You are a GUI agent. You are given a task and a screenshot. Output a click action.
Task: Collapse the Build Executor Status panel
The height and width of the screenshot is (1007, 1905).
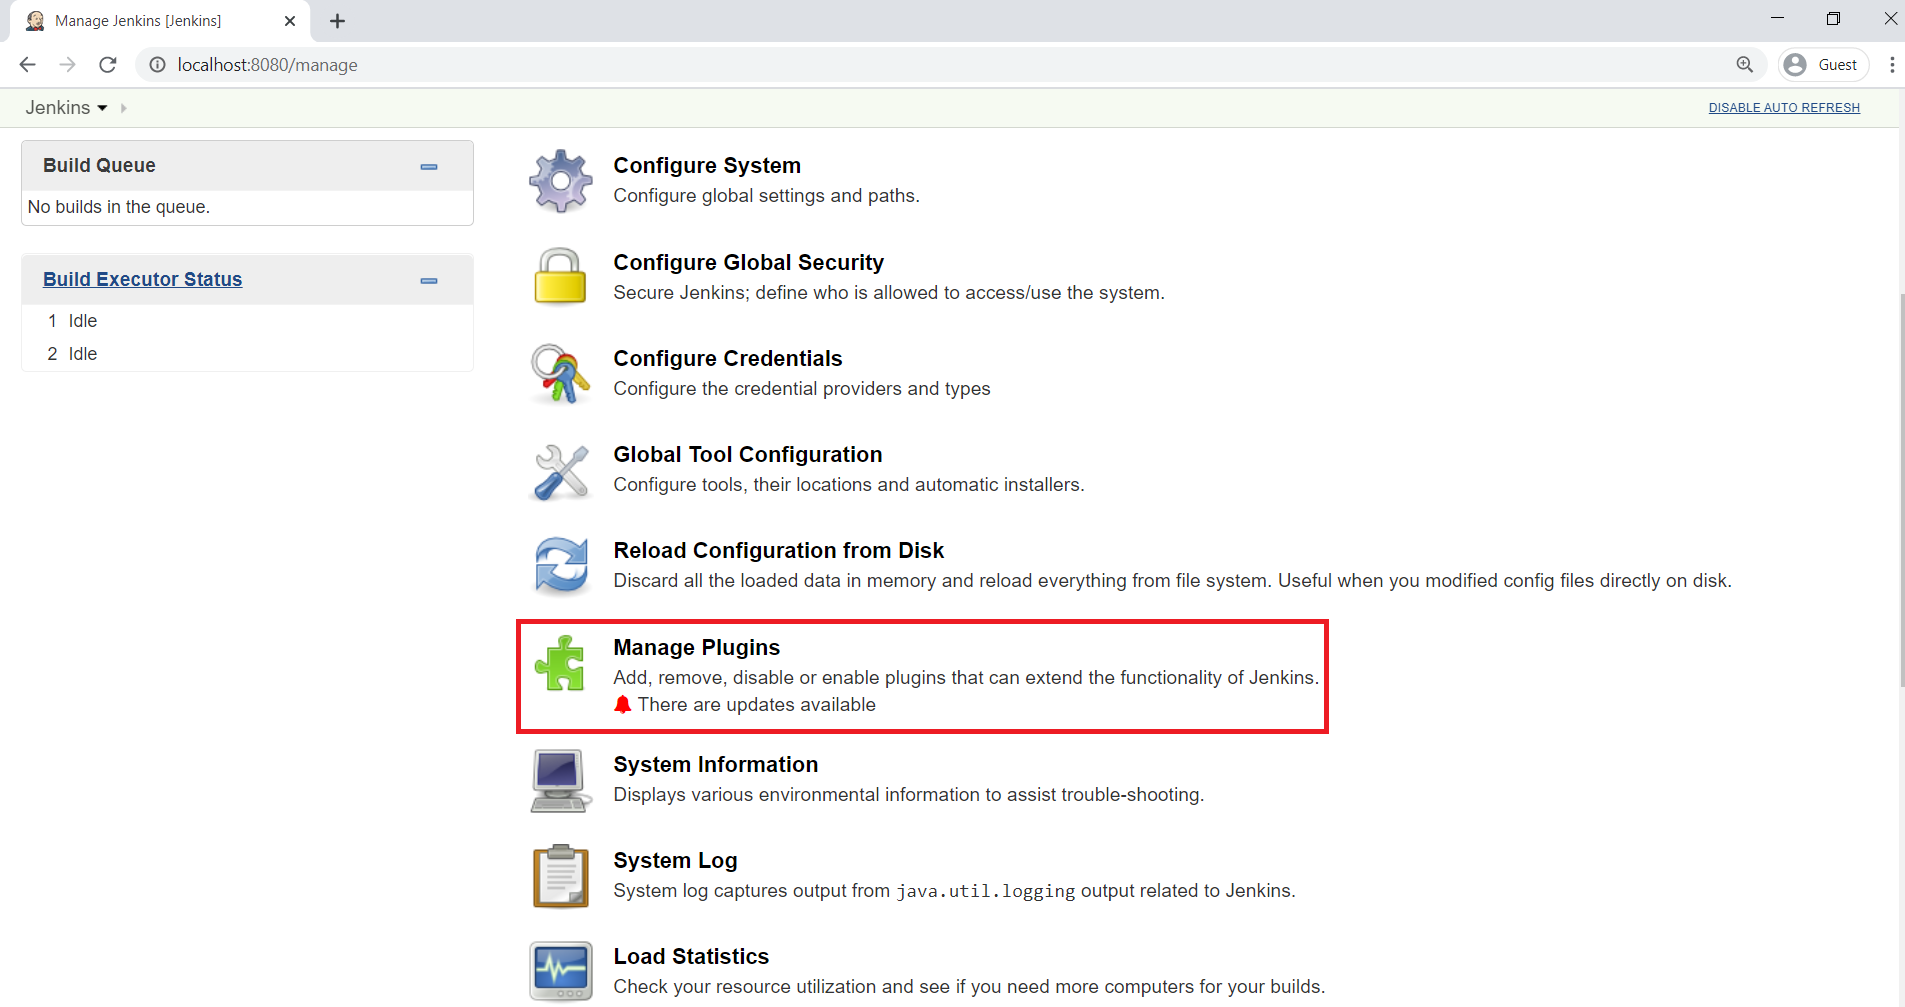(x=429, y=281)
